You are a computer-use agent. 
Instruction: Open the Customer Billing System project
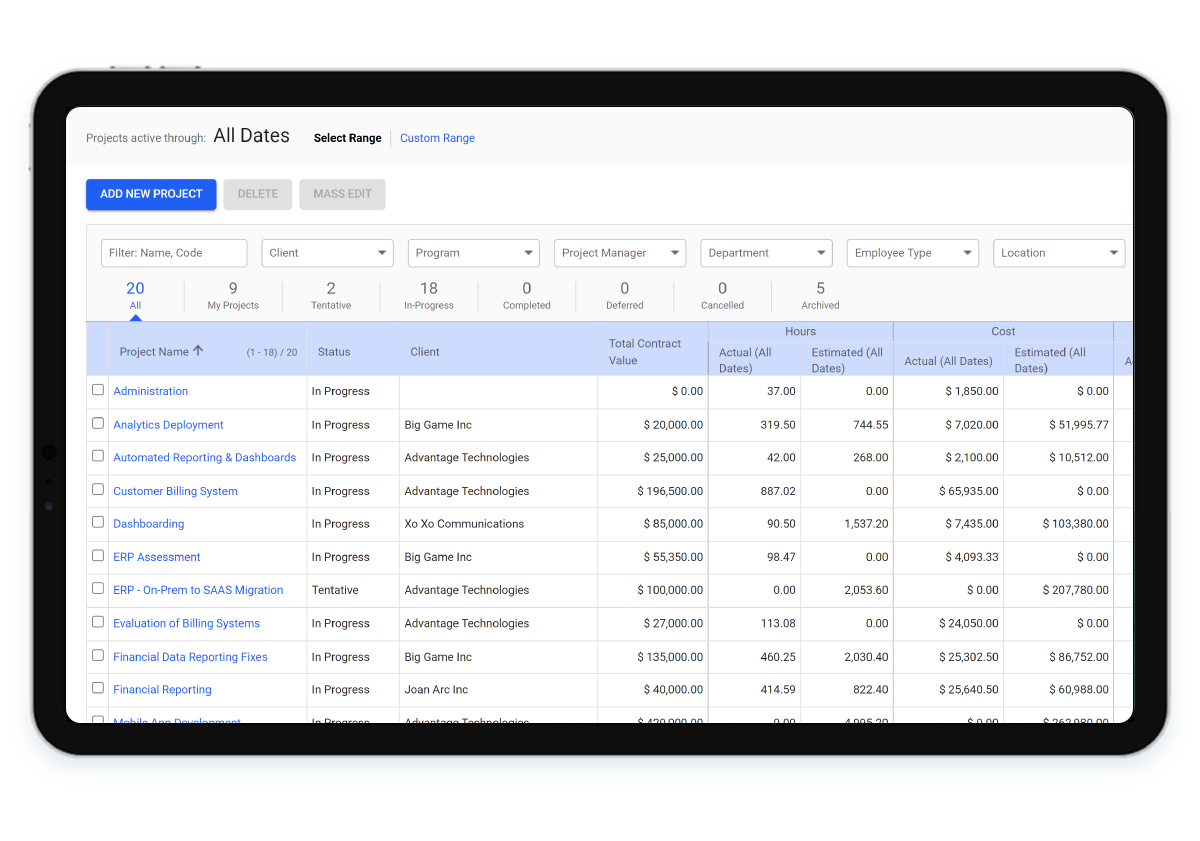176,491
